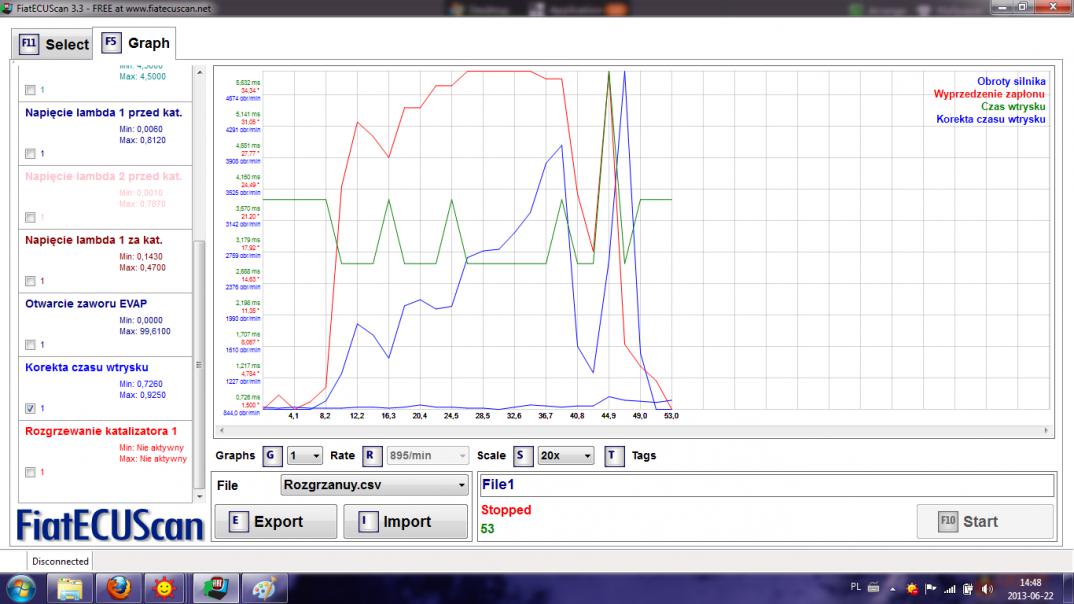Open the Graphs count dropdown

(x=304, y=456)
